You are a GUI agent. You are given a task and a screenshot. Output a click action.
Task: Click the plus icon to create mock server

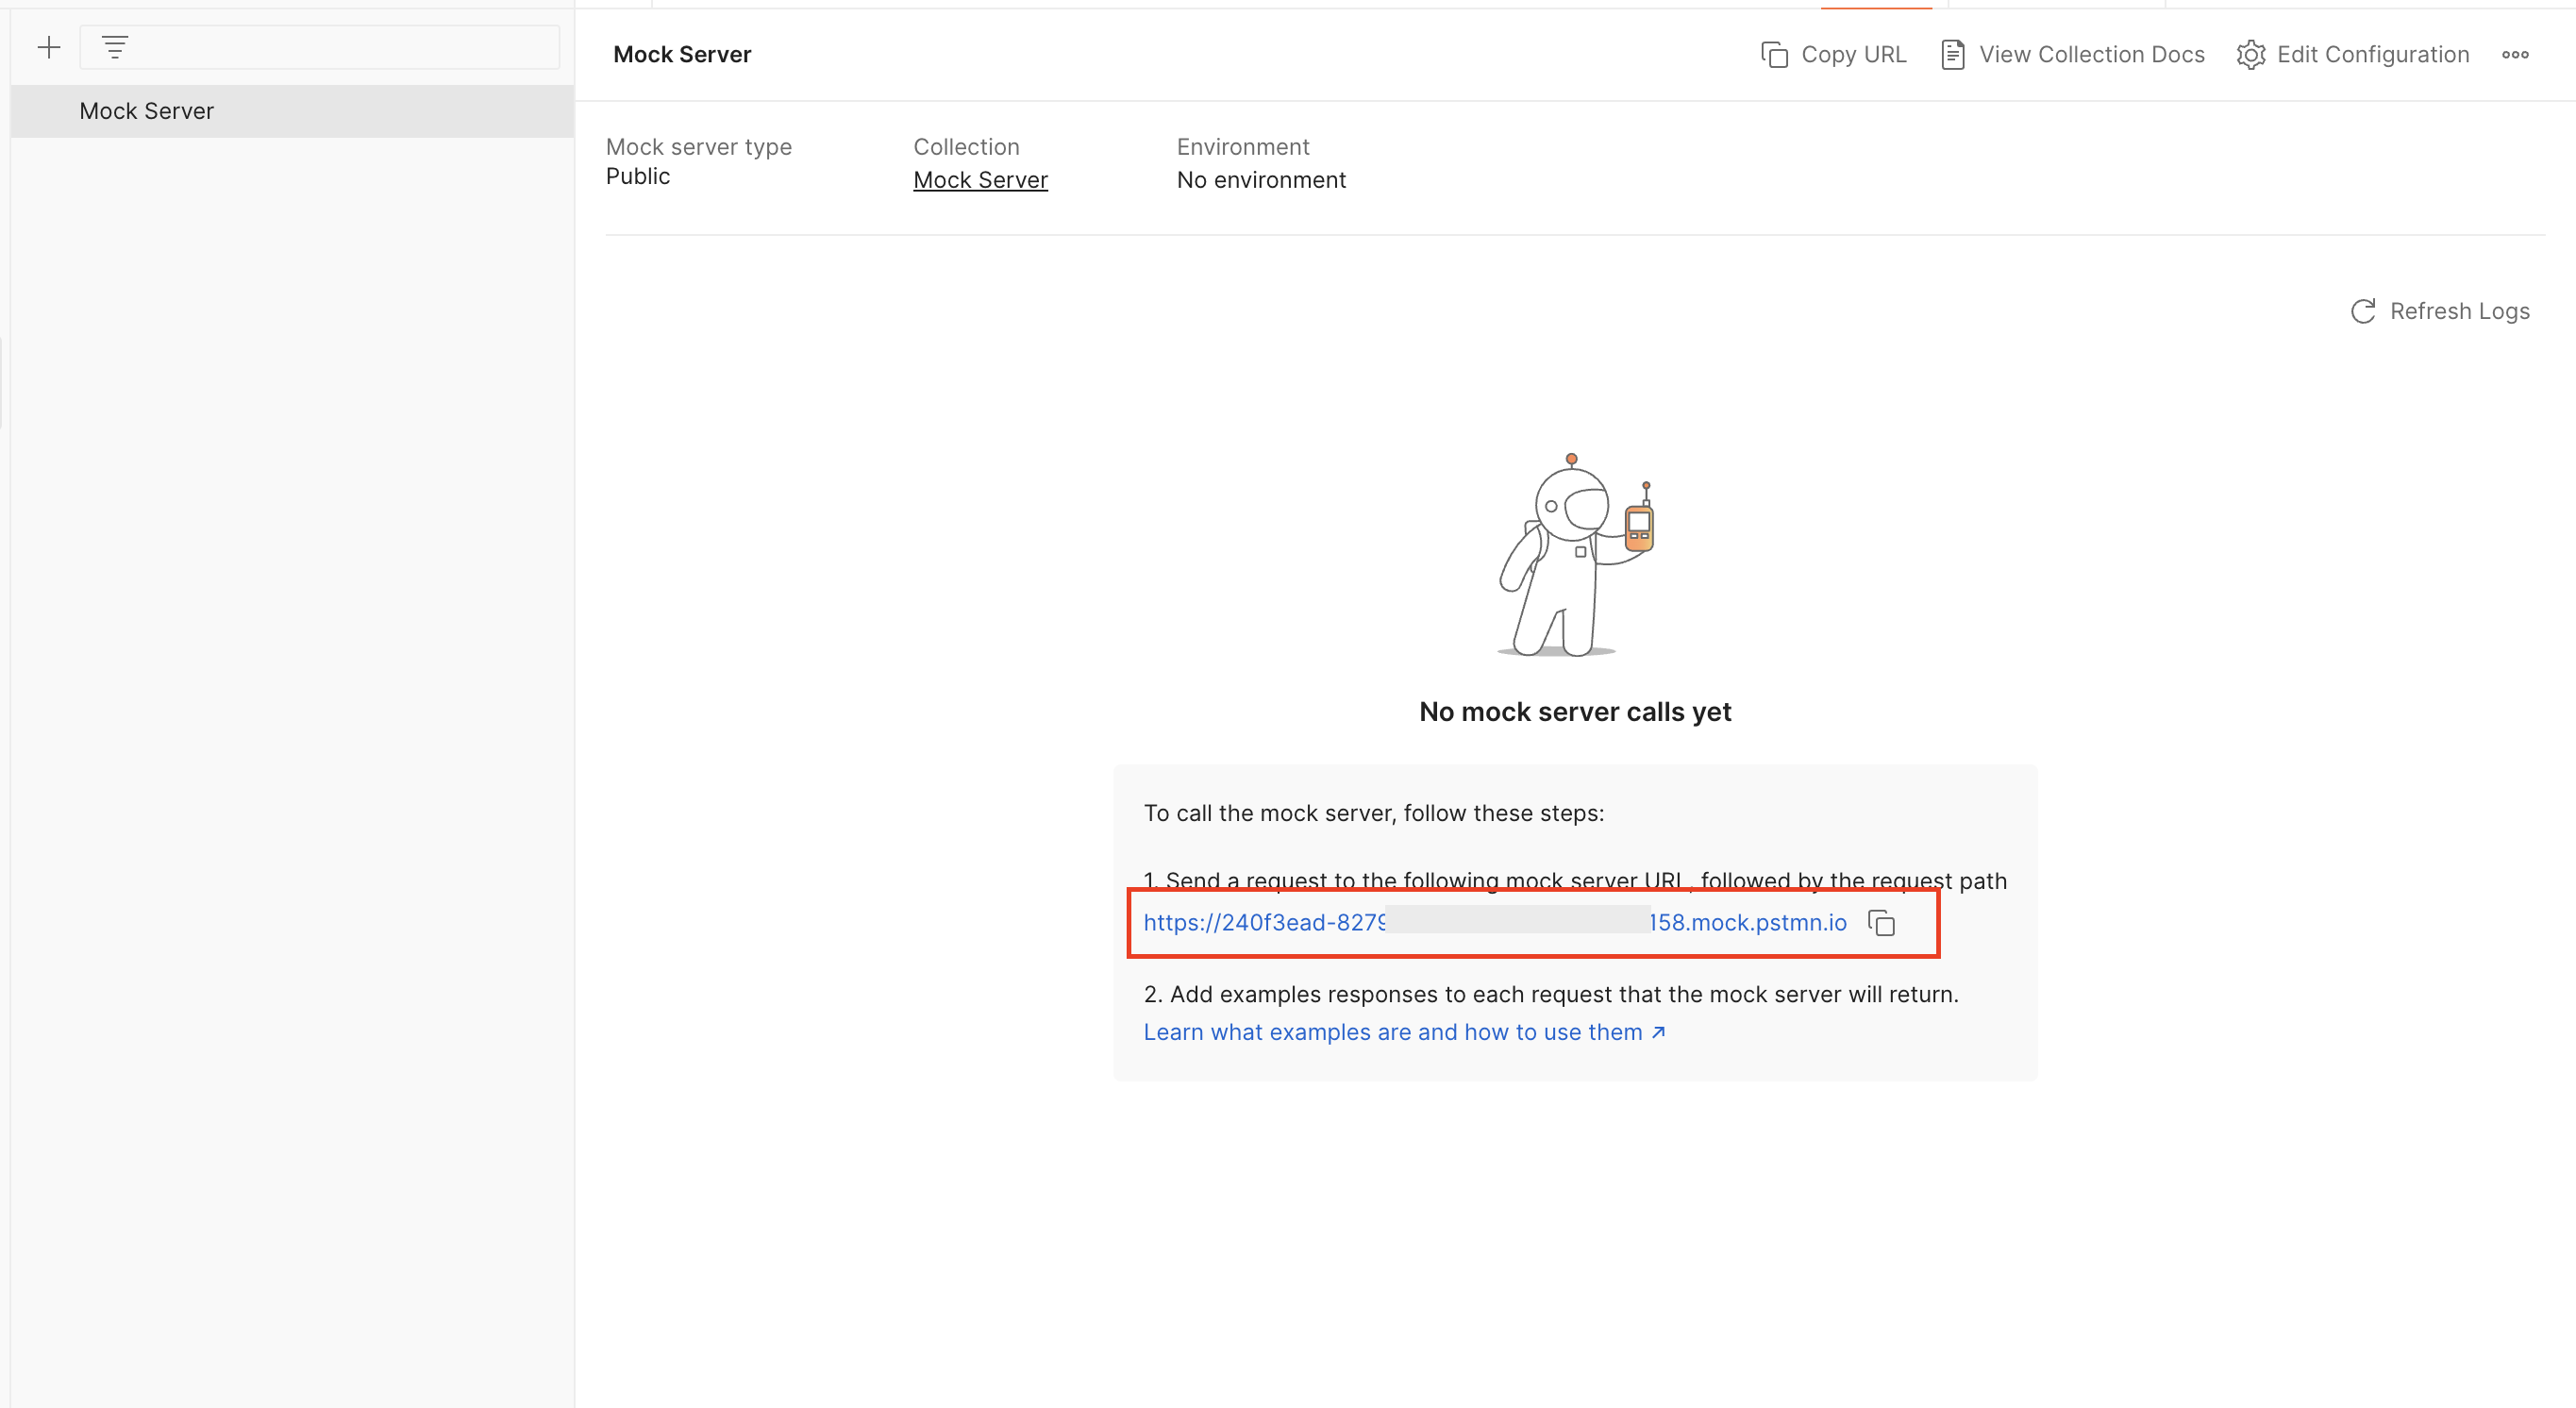click(49, 47)
